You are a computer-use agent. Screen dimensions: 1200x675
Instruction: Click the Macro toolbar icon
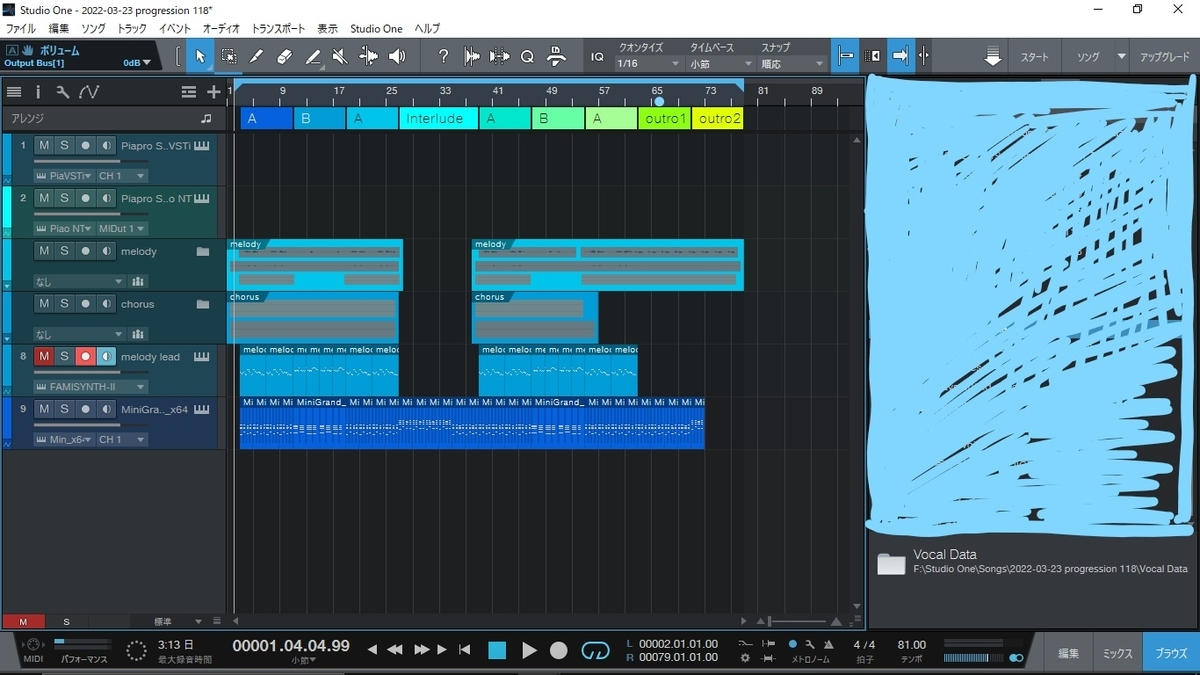[x=557, y=57]
